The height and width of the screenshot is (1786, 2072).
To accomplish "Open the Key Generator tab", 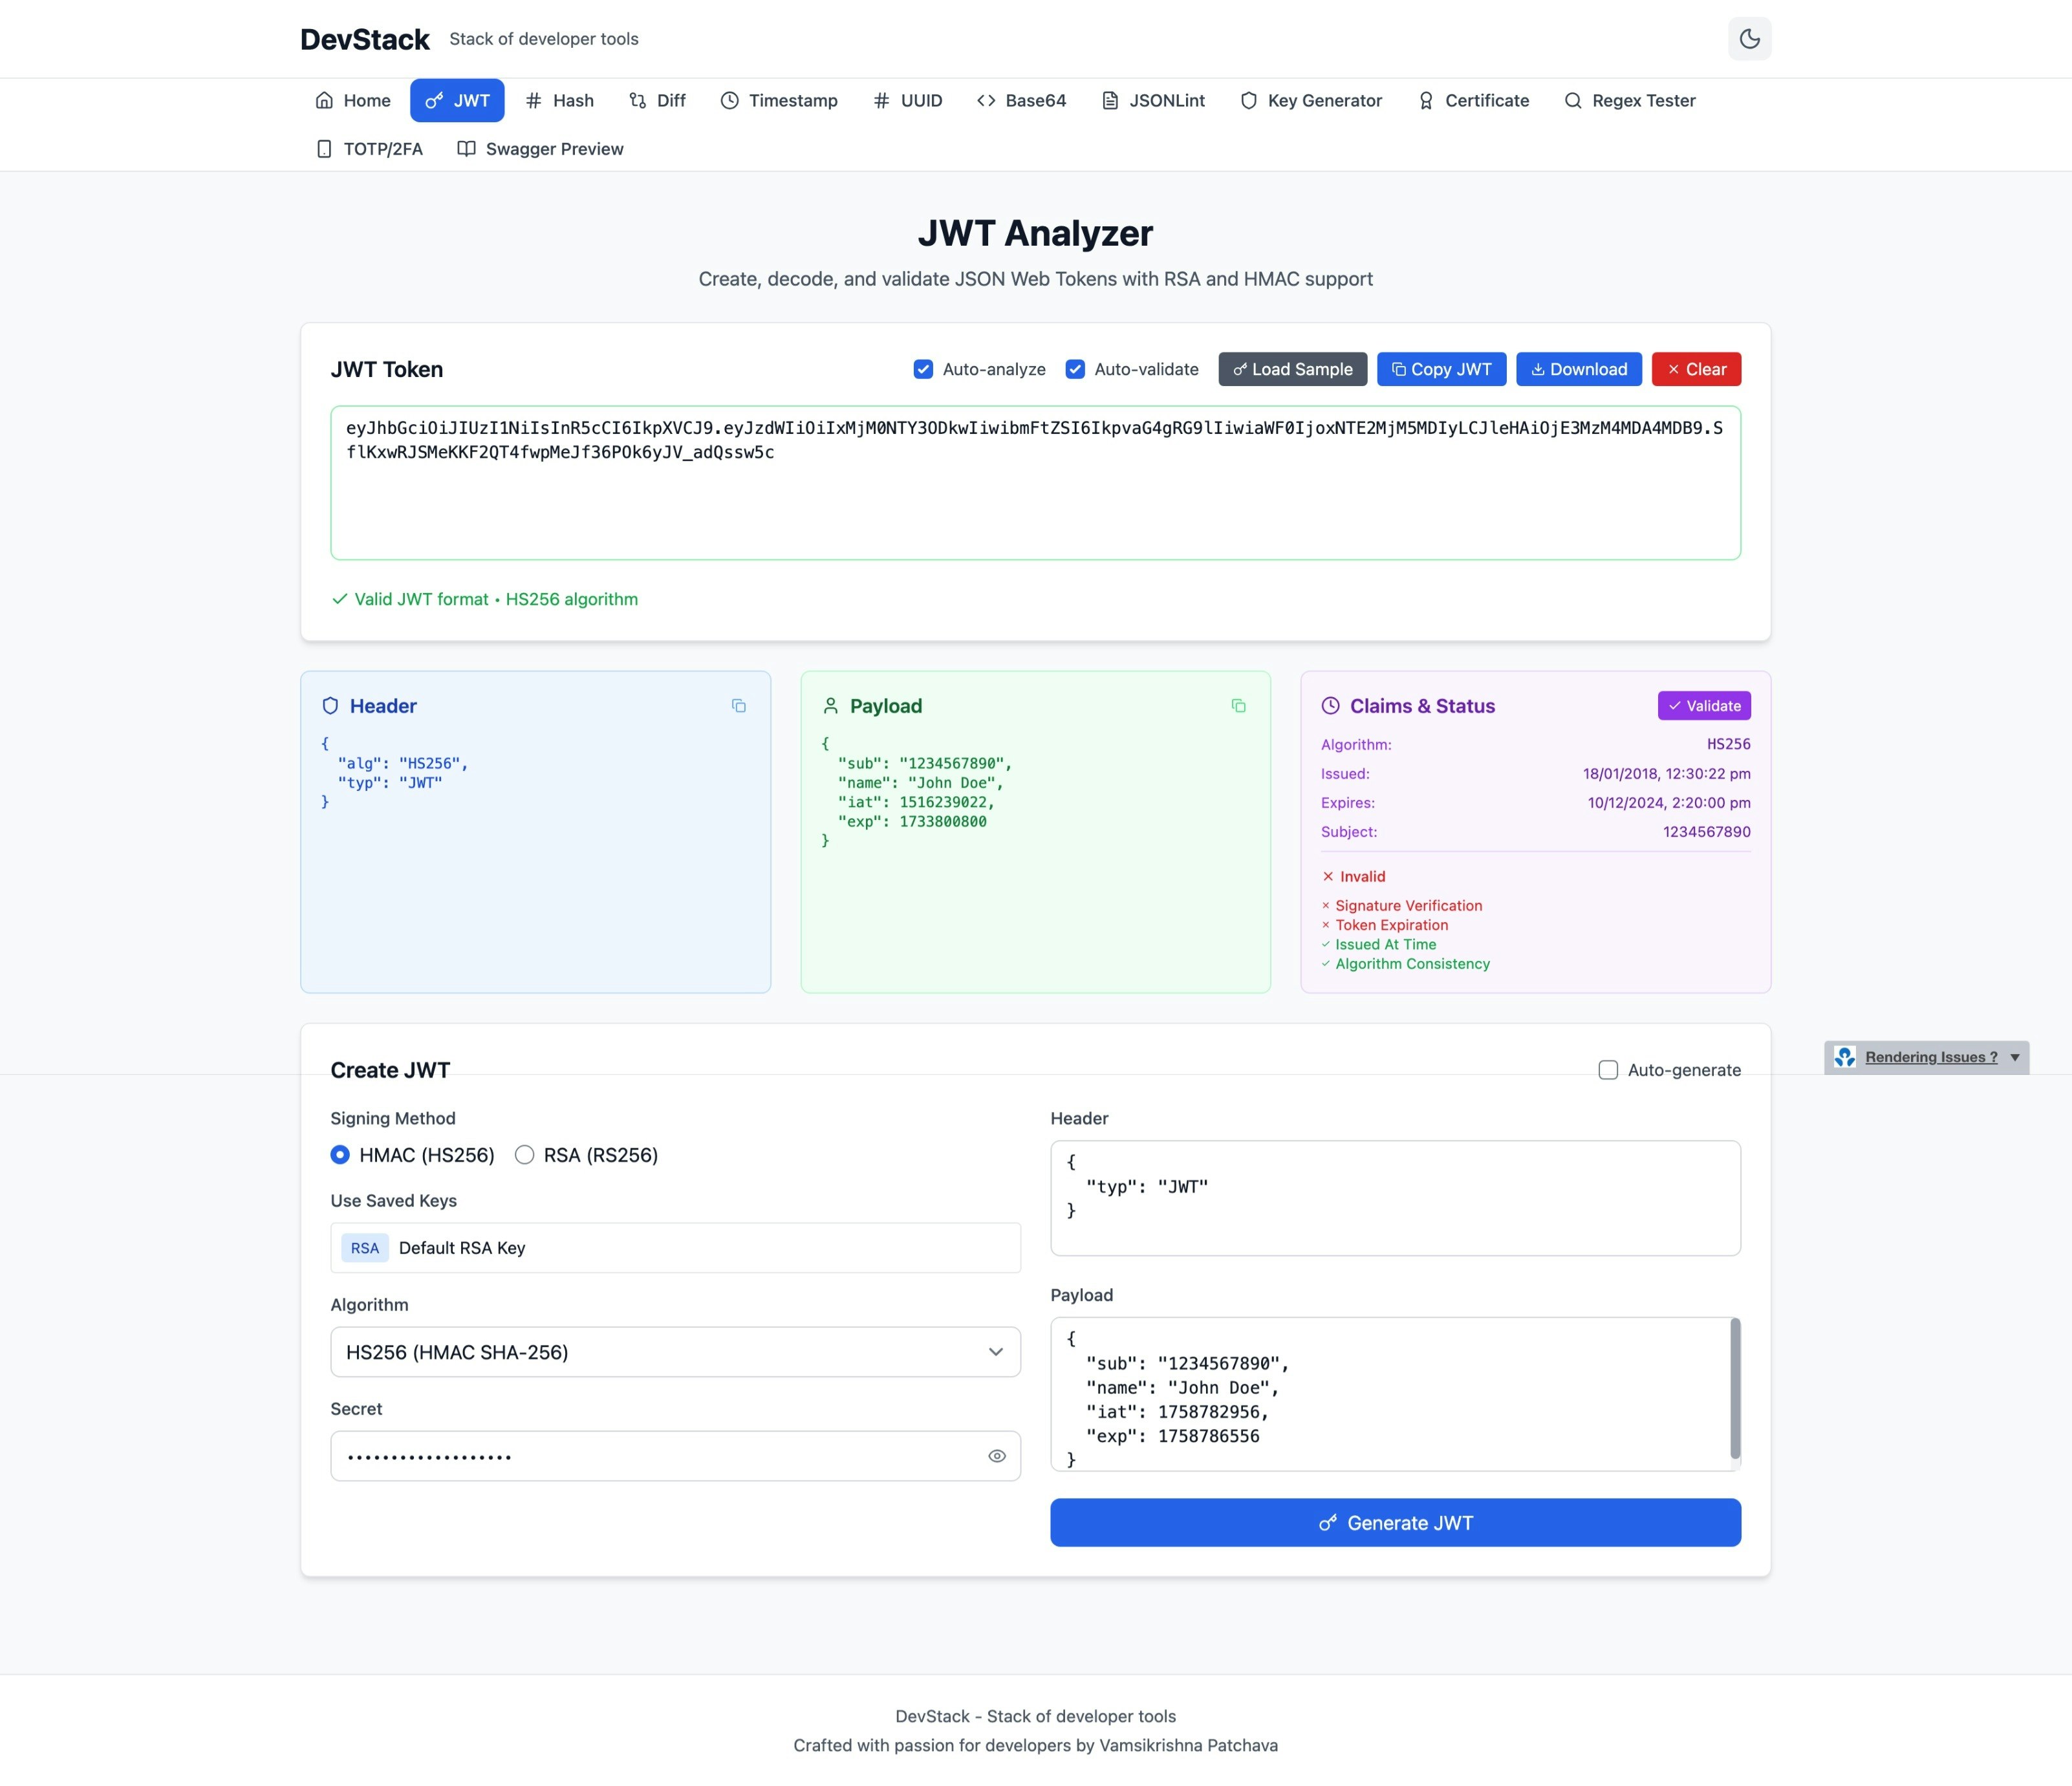I will [x=1311, y=100].
